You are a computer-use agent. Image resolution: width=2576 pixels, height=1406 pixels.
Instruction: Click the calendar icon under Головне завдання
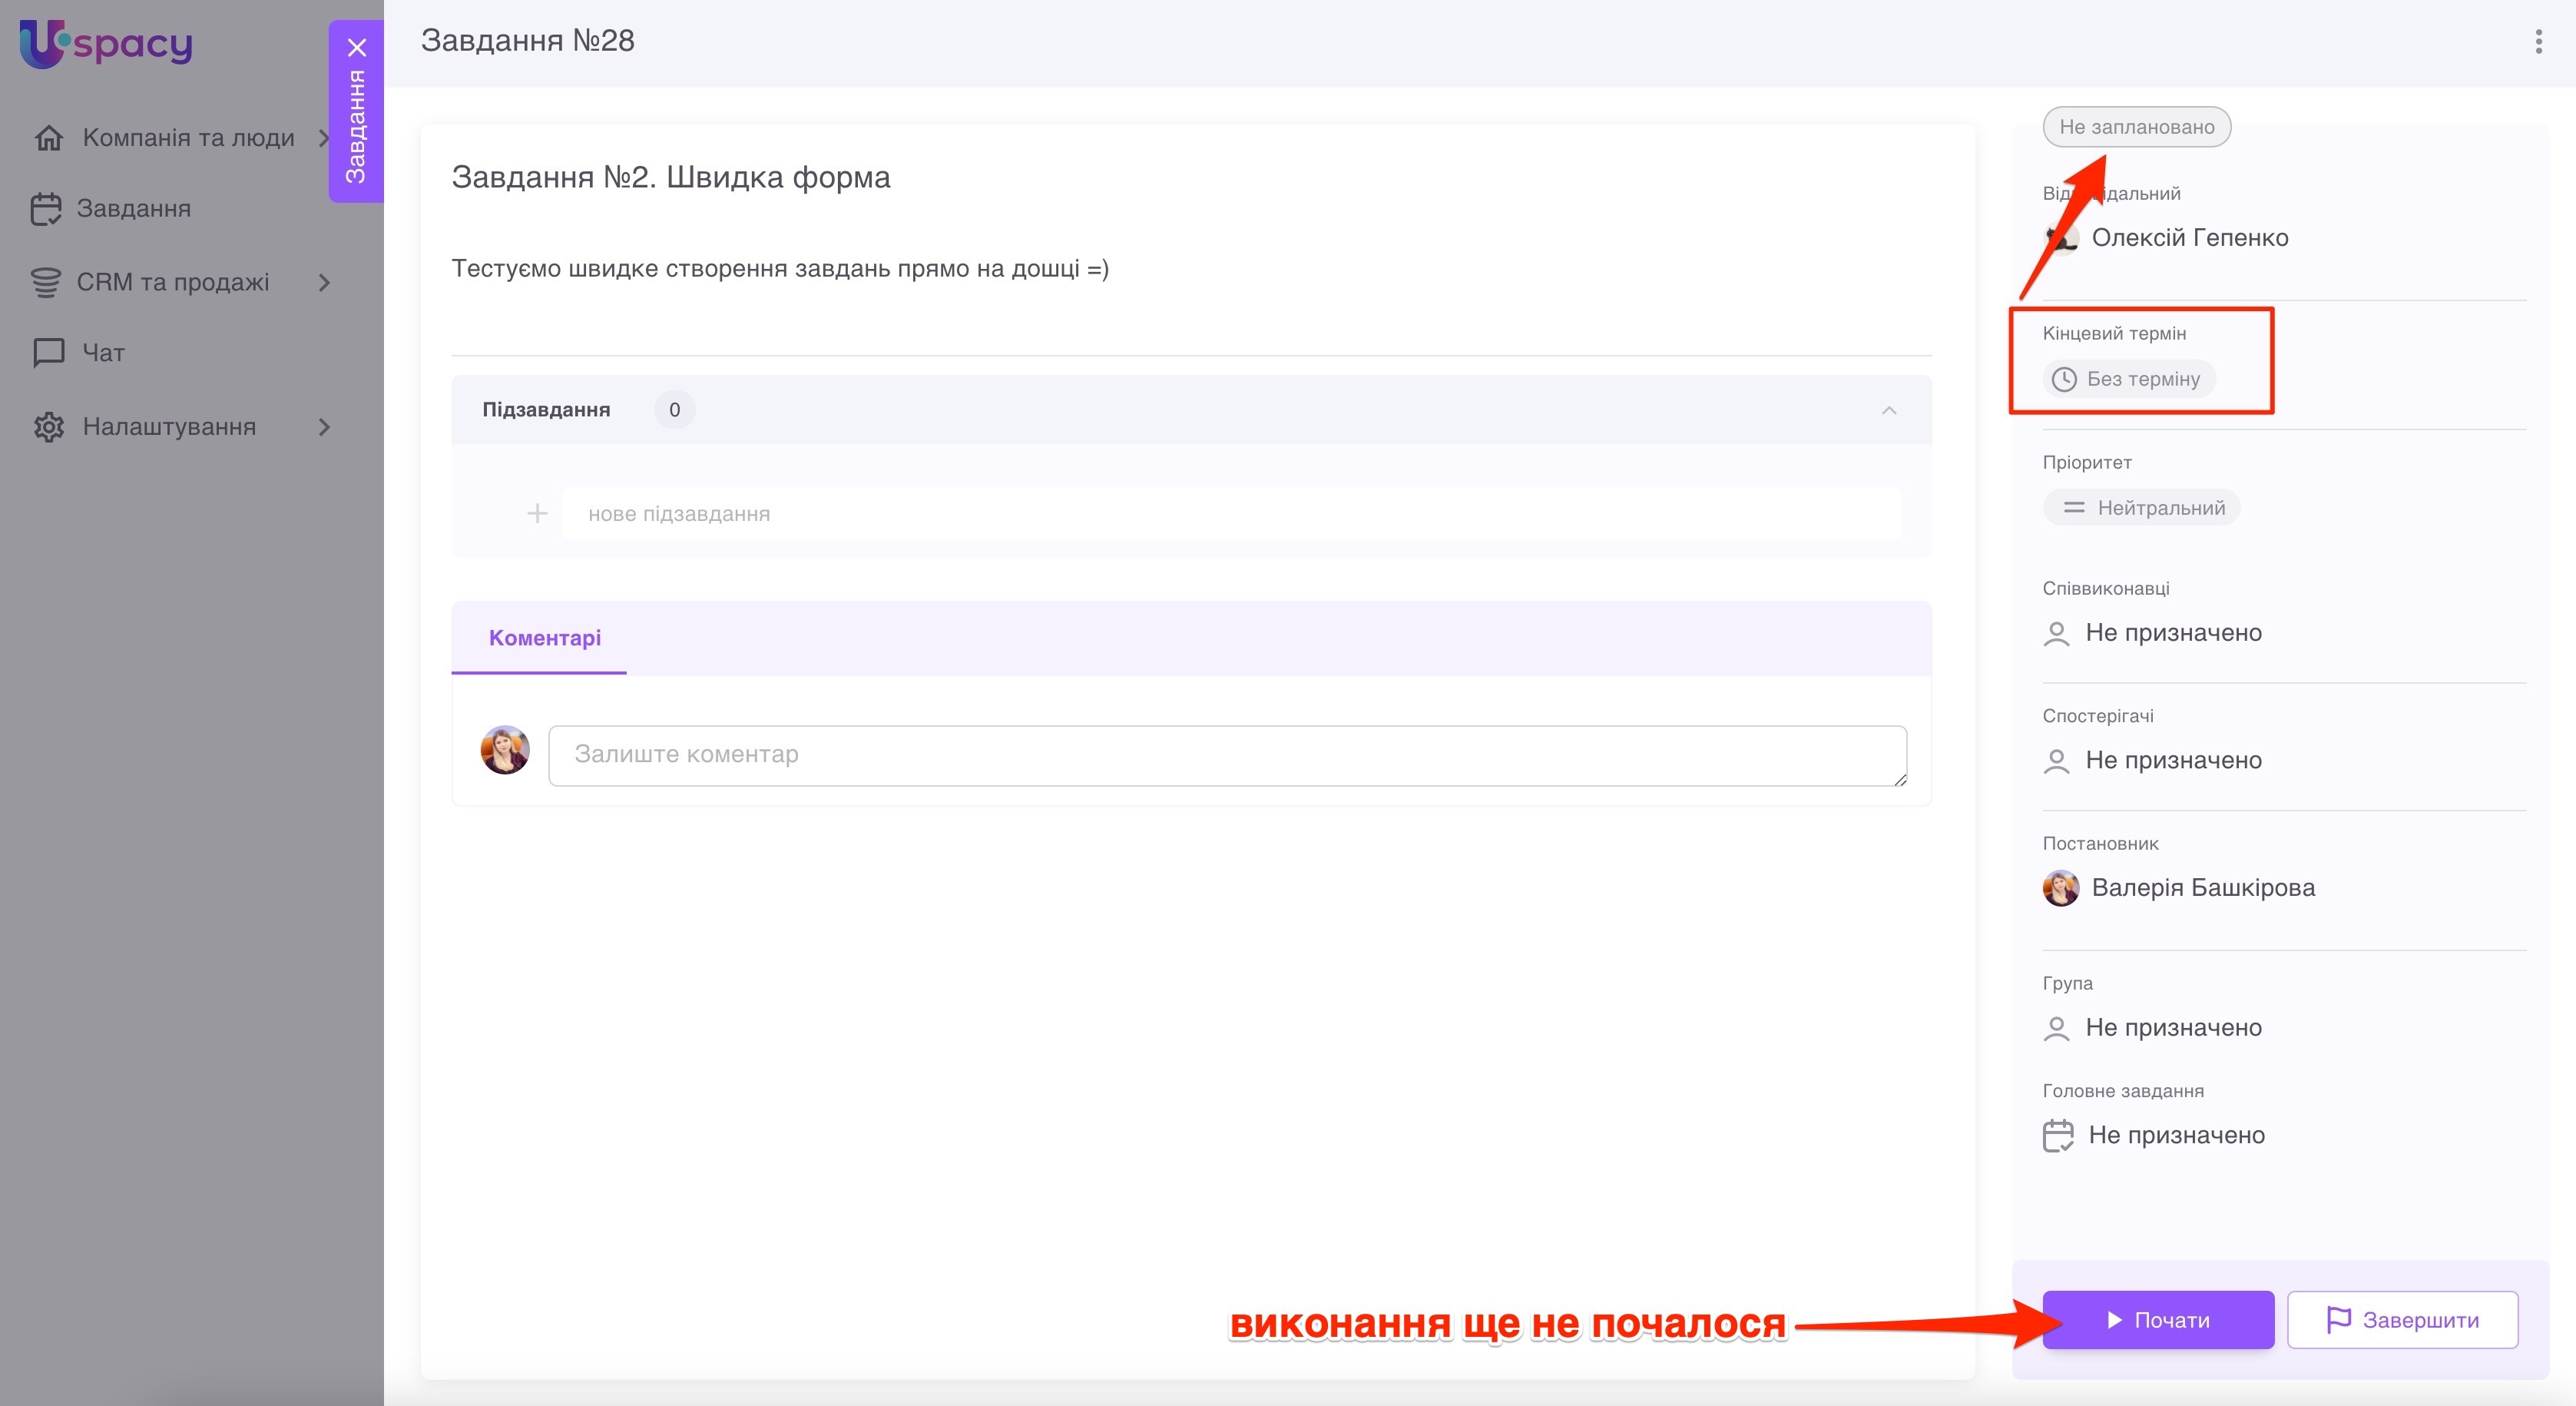2058,1135
